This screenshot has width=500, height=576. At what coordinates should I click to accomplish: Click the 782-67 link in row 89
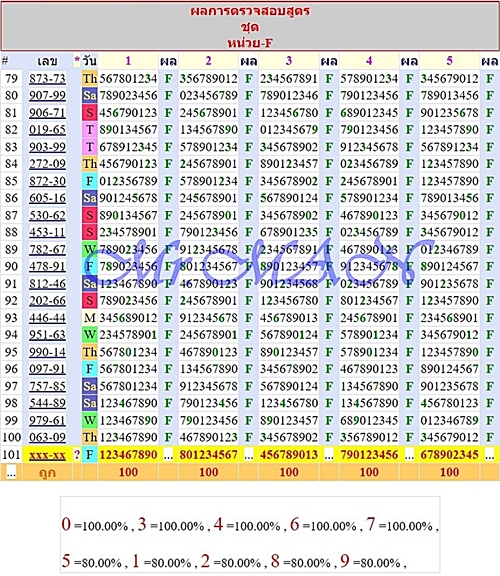[x=47, y=249]
